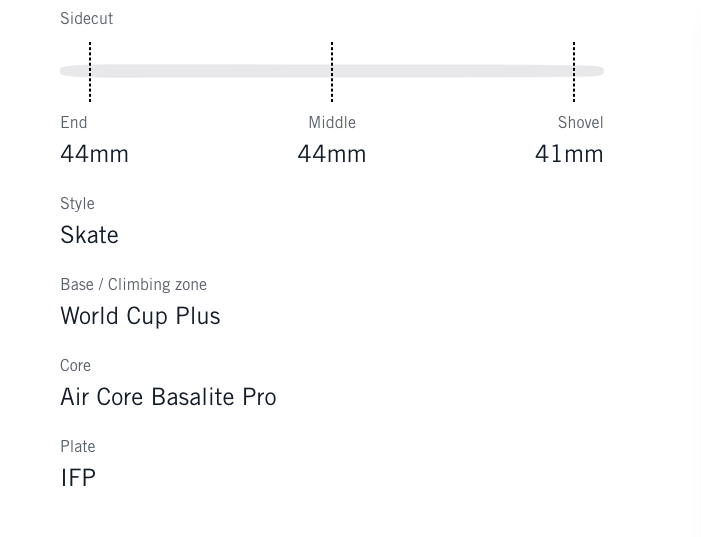
Task: Click the Base / Climbing zone label
Action: tap(133, 285)
